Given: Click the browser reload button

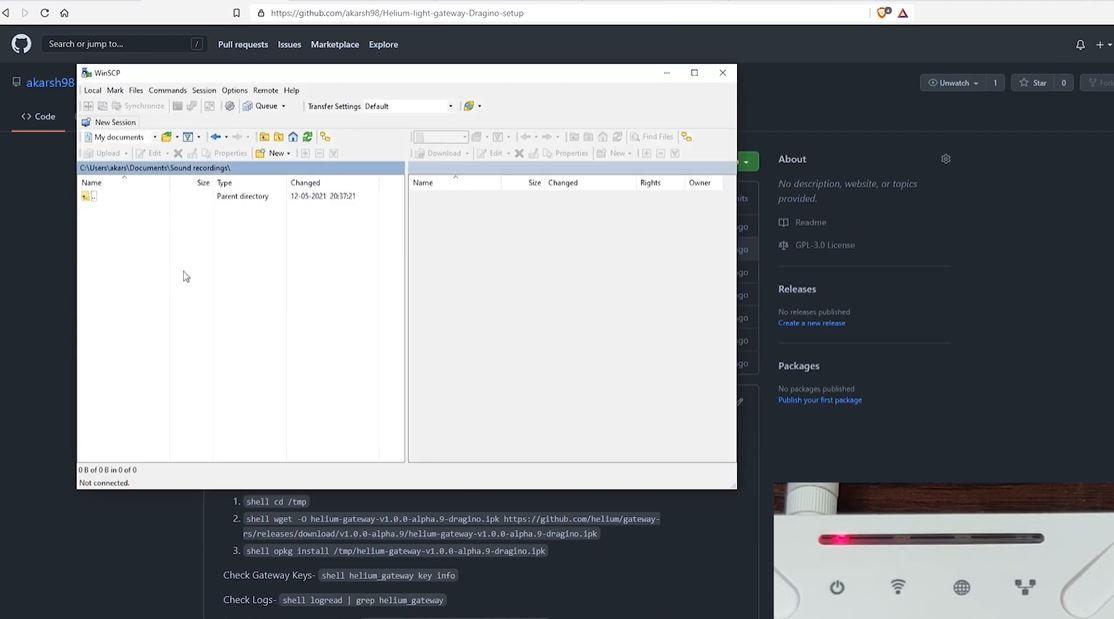Looking at the screenshot, I should point(44,13).
